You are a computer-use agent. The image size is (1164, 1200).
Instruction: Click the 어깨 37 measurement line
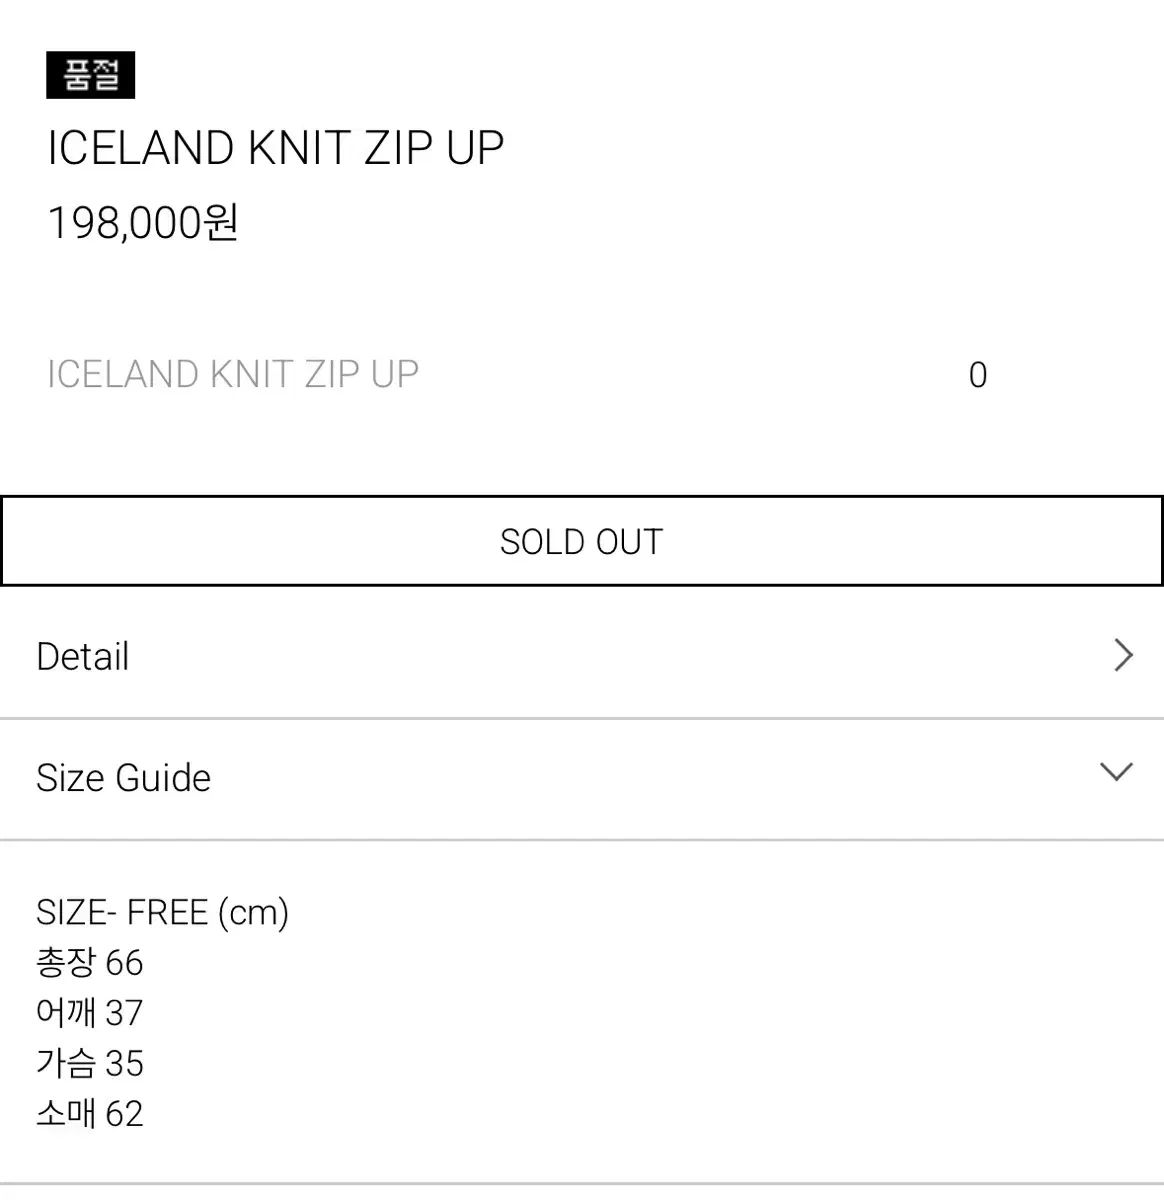pyautogui.click(x=90, y=1013)
